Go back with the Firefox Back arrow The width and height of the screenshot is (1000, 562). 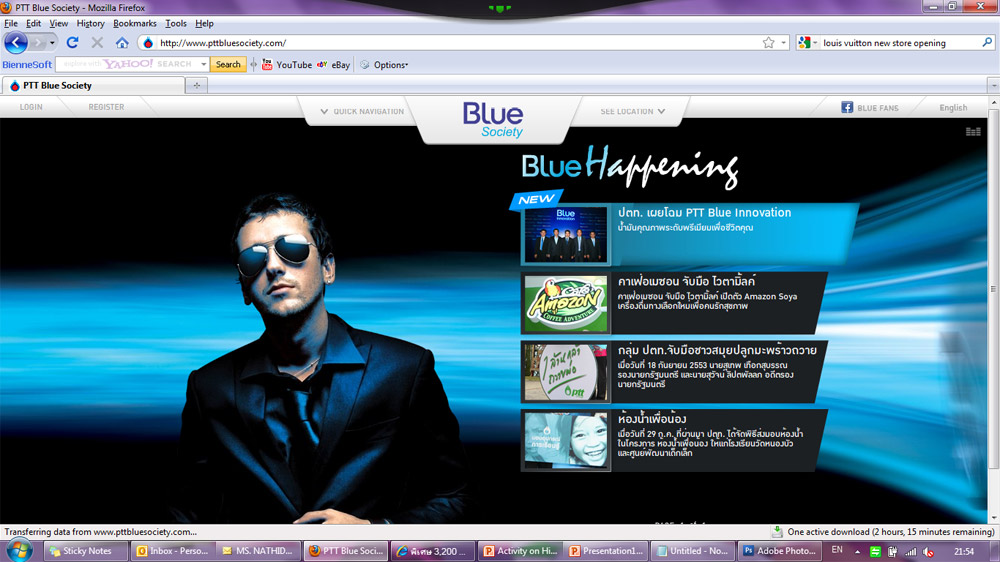pyautogui.click(x=15, y=43)
